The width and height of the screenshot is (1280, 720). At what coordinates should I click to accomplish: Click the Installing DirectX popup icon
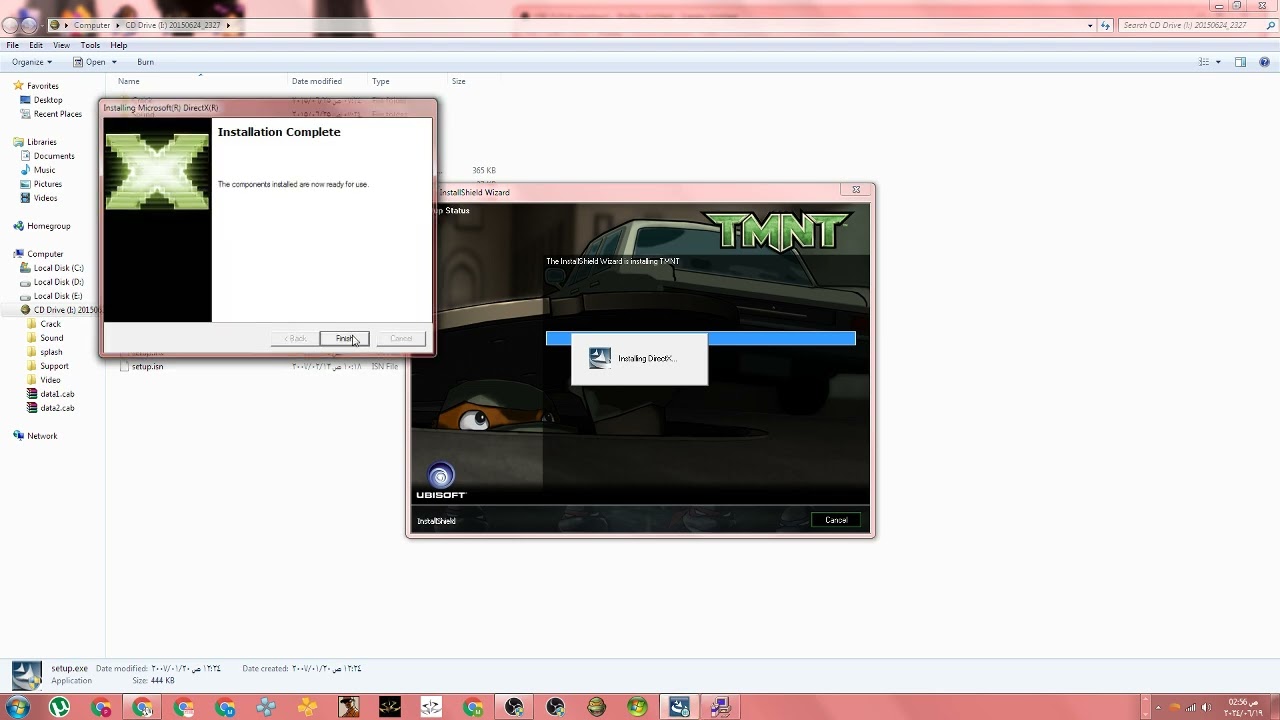599,358
